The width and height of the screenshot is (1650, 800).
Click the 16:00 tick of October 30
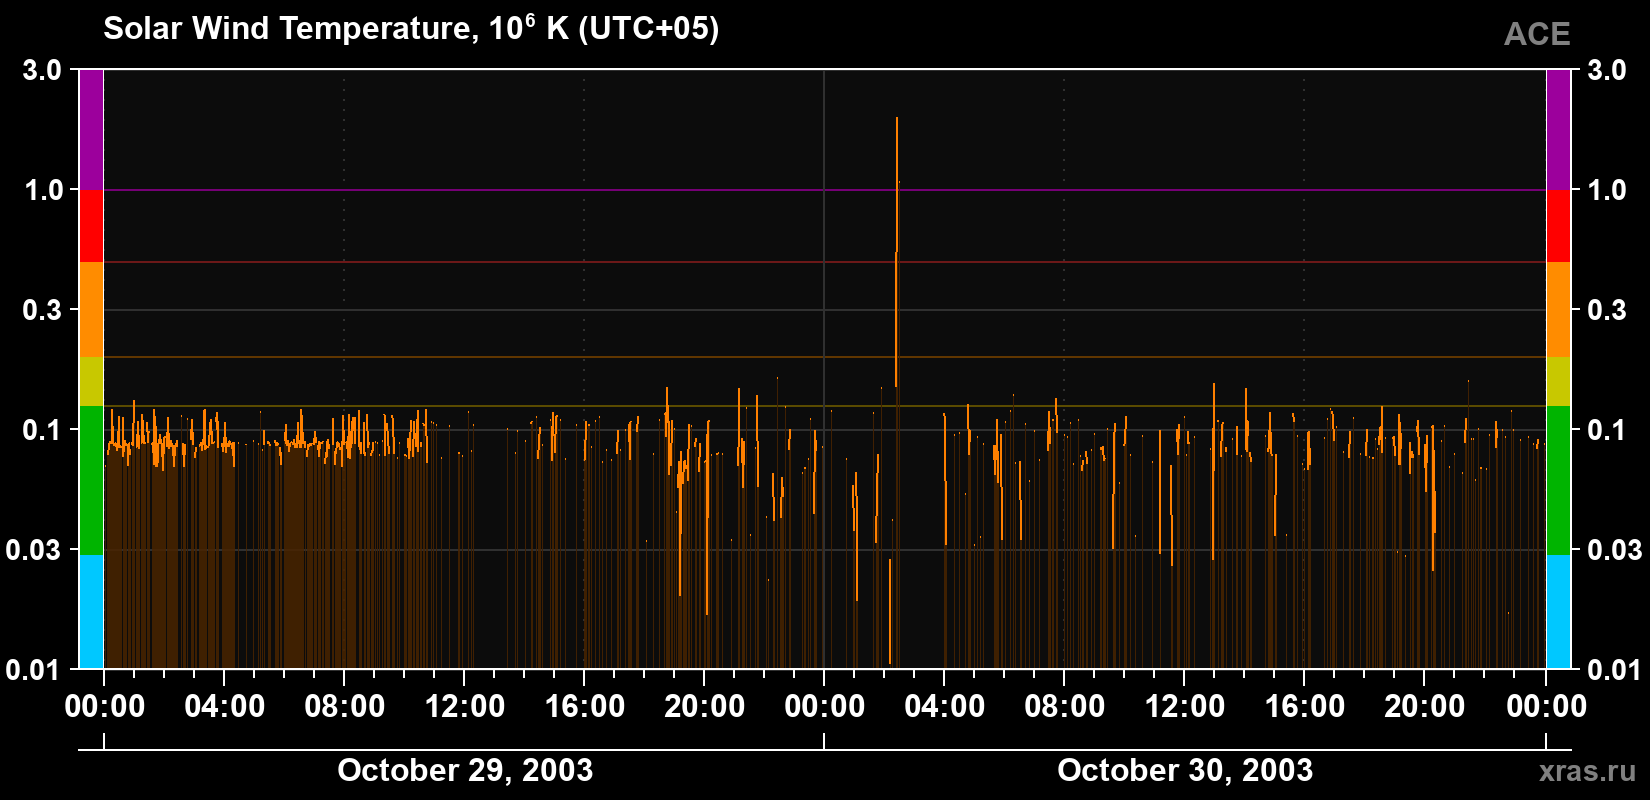1305,706
